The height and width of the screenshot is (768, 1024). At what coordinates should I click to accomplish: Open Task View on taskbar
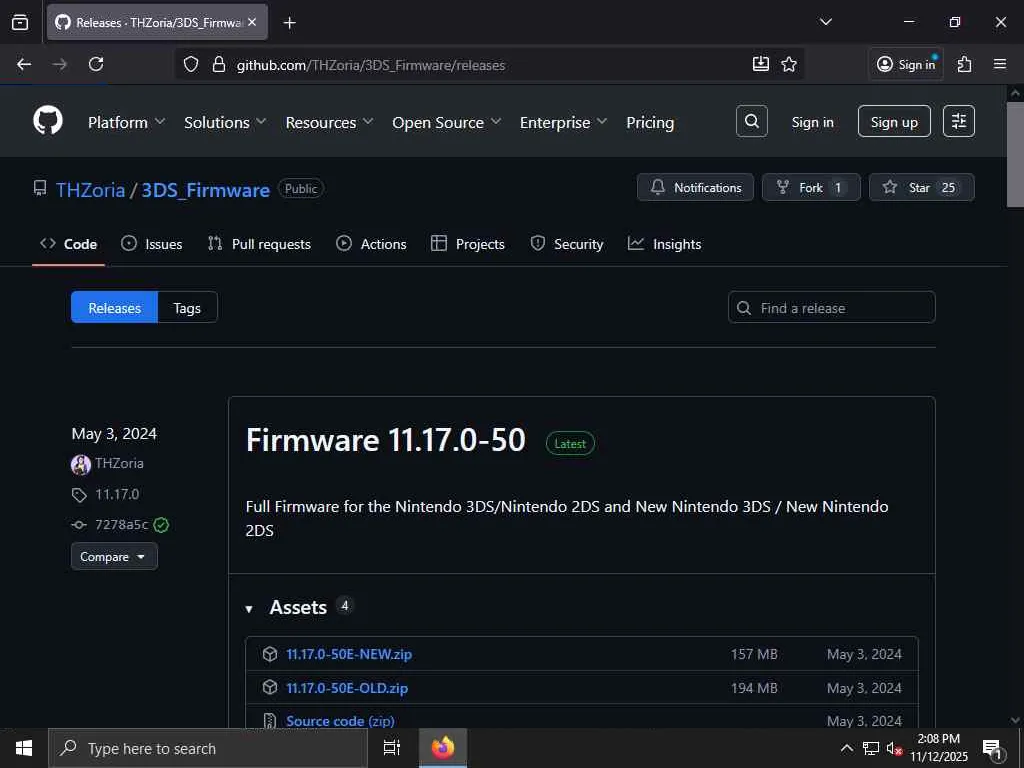pos(392,748)
